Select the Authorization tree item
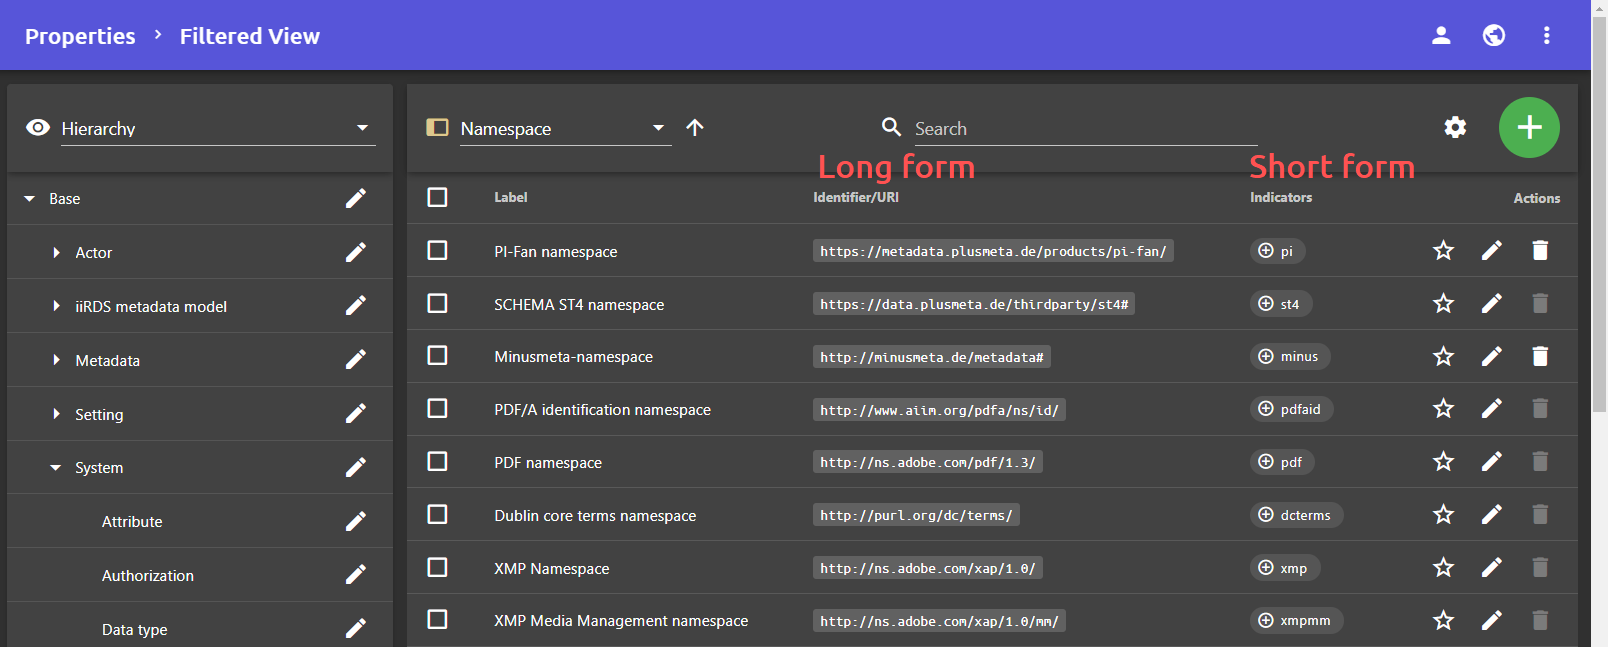 pos(148,576)
